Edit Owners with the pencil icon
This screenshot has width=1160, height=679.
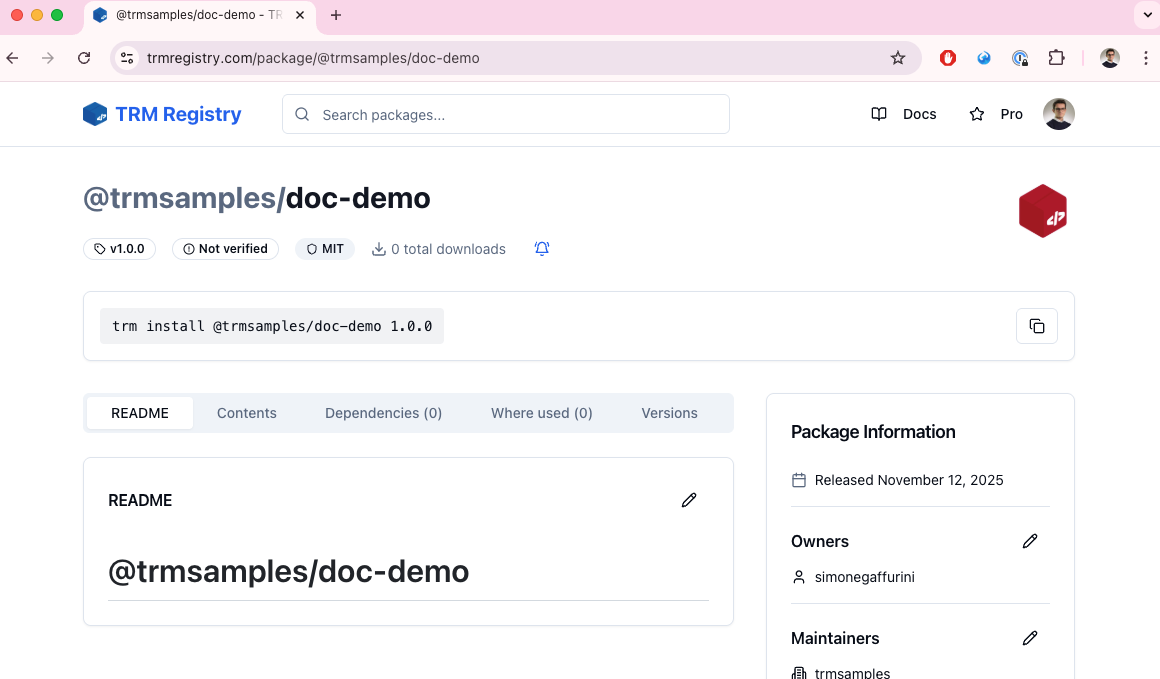coord(1030,541)
